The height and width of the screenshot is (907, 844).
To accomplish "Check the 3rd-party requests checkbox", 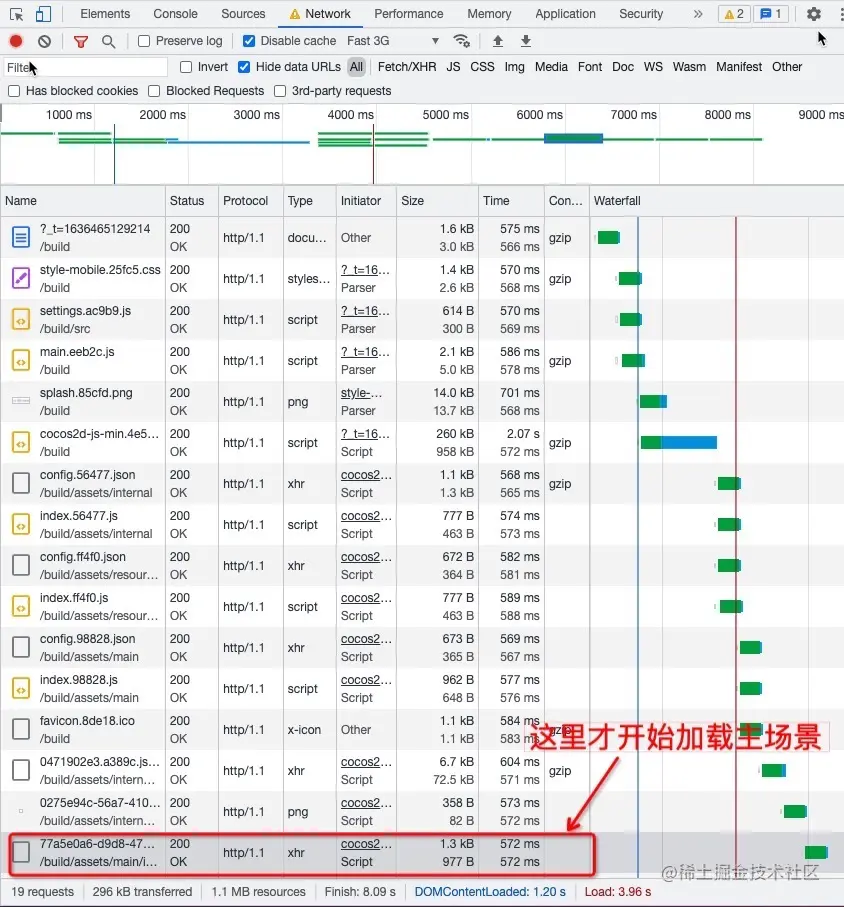I will pyautogui.click(x=280, y=91).
